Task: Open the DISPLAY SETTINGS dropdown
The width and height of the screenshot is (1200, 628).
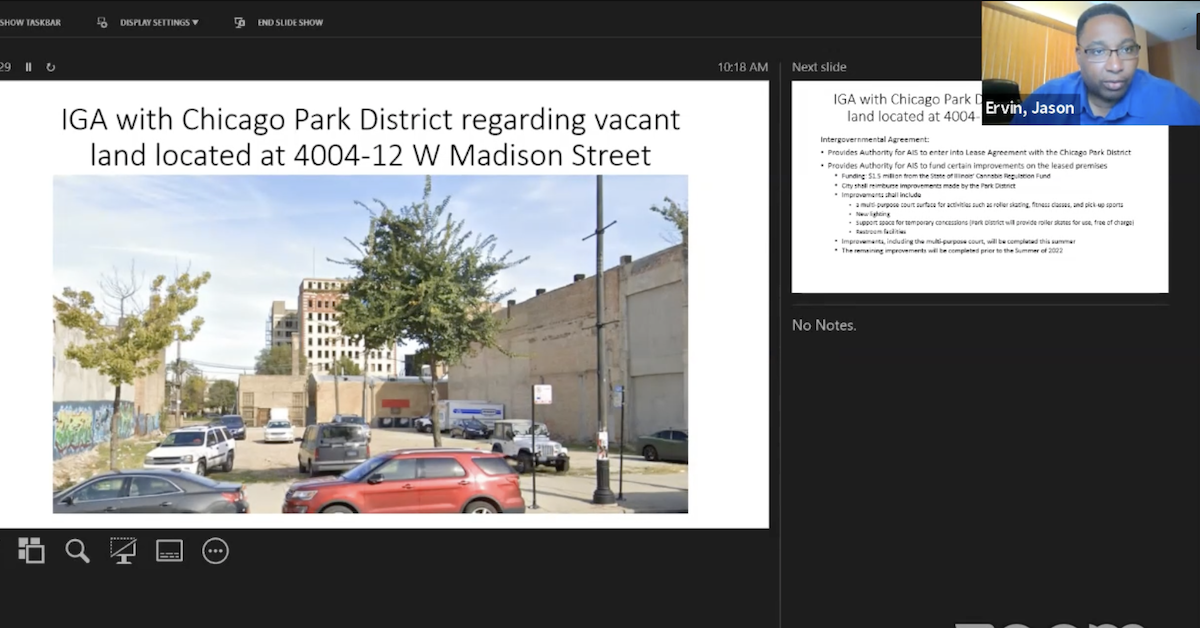Action: coord(148,22)
